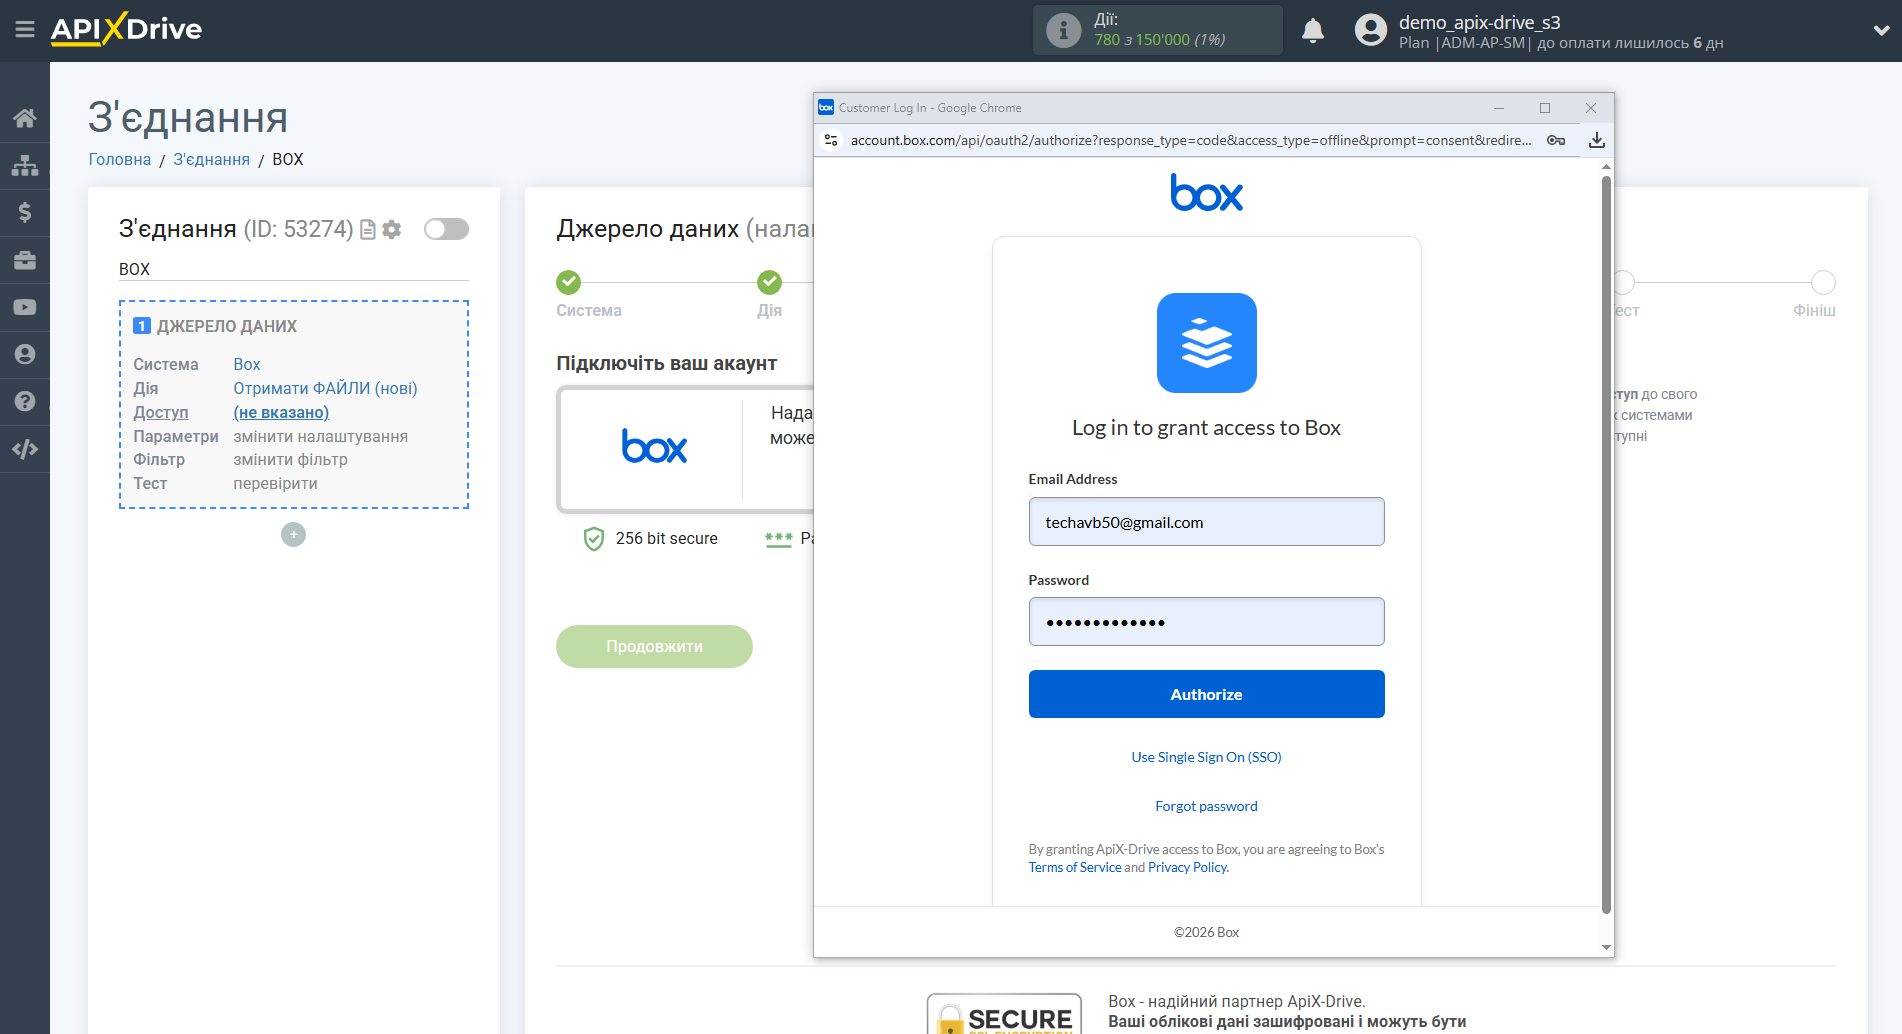
Task: Open the help question mark icon
Action: (x=24, y=400)
